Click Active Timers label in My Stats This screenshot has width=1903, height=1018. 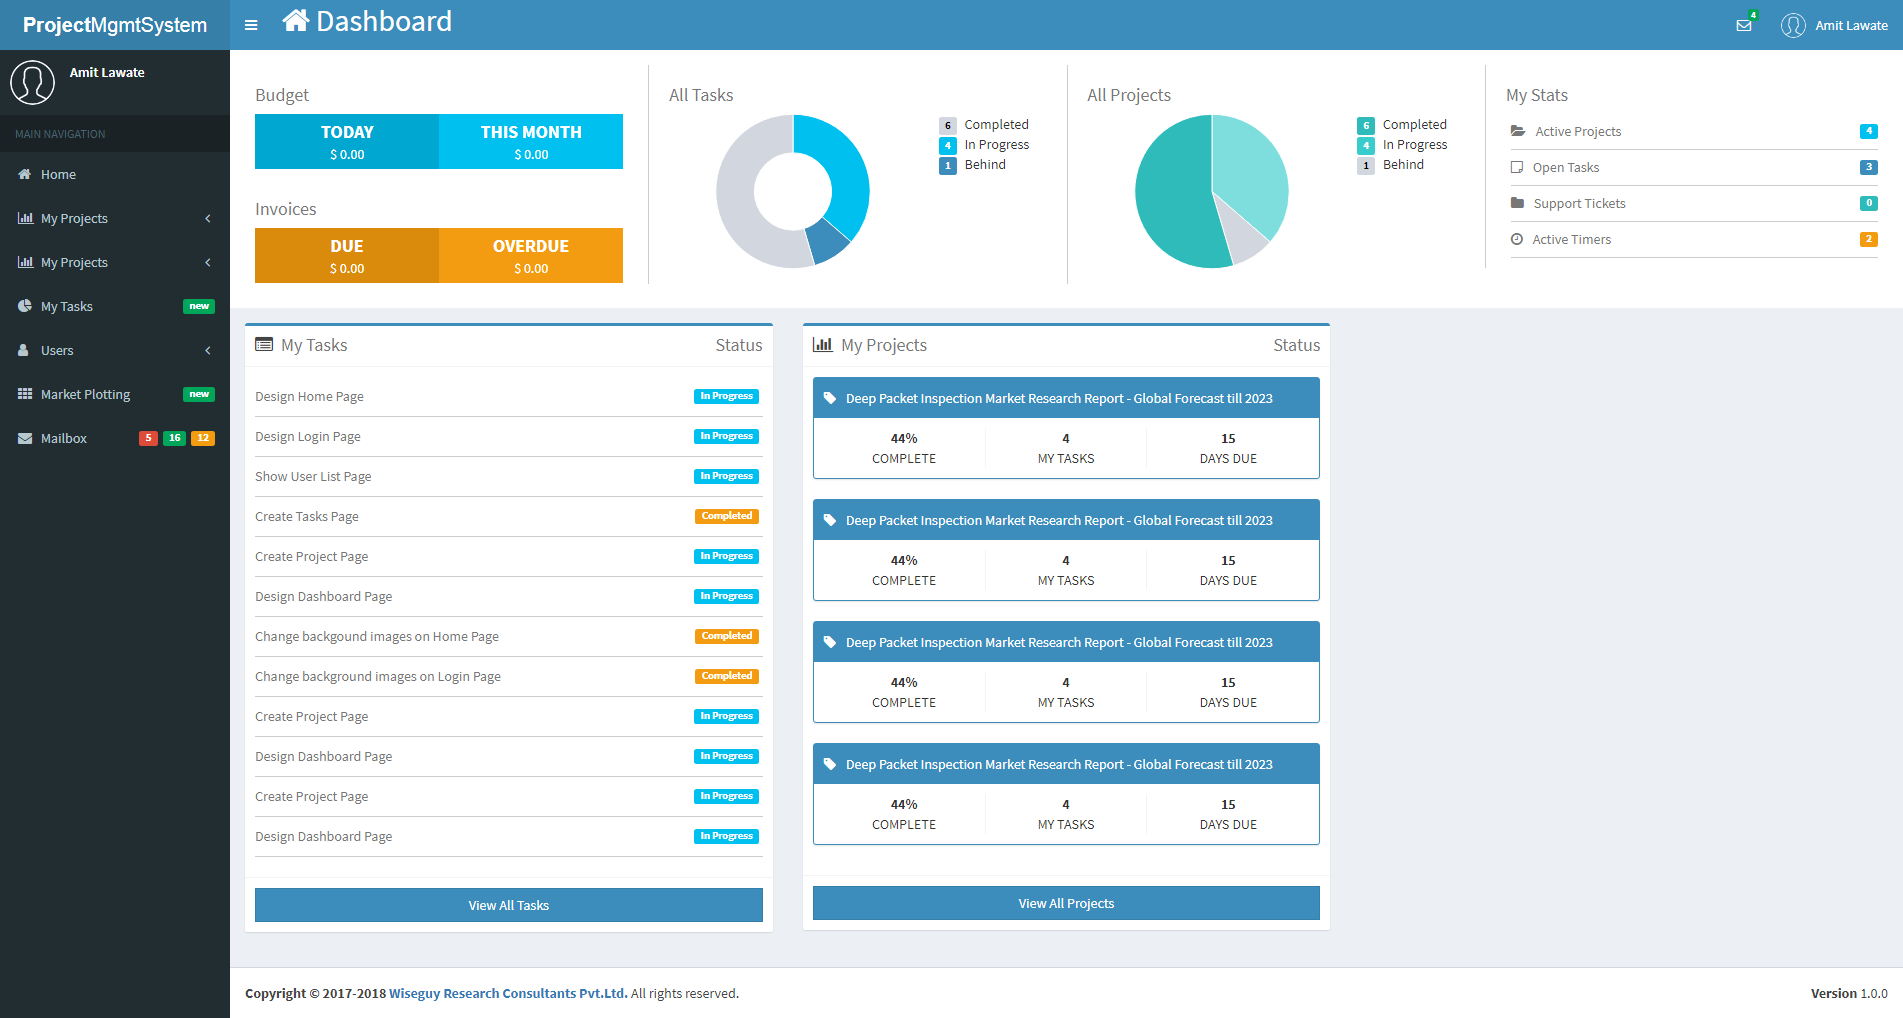coord(1572,239)
